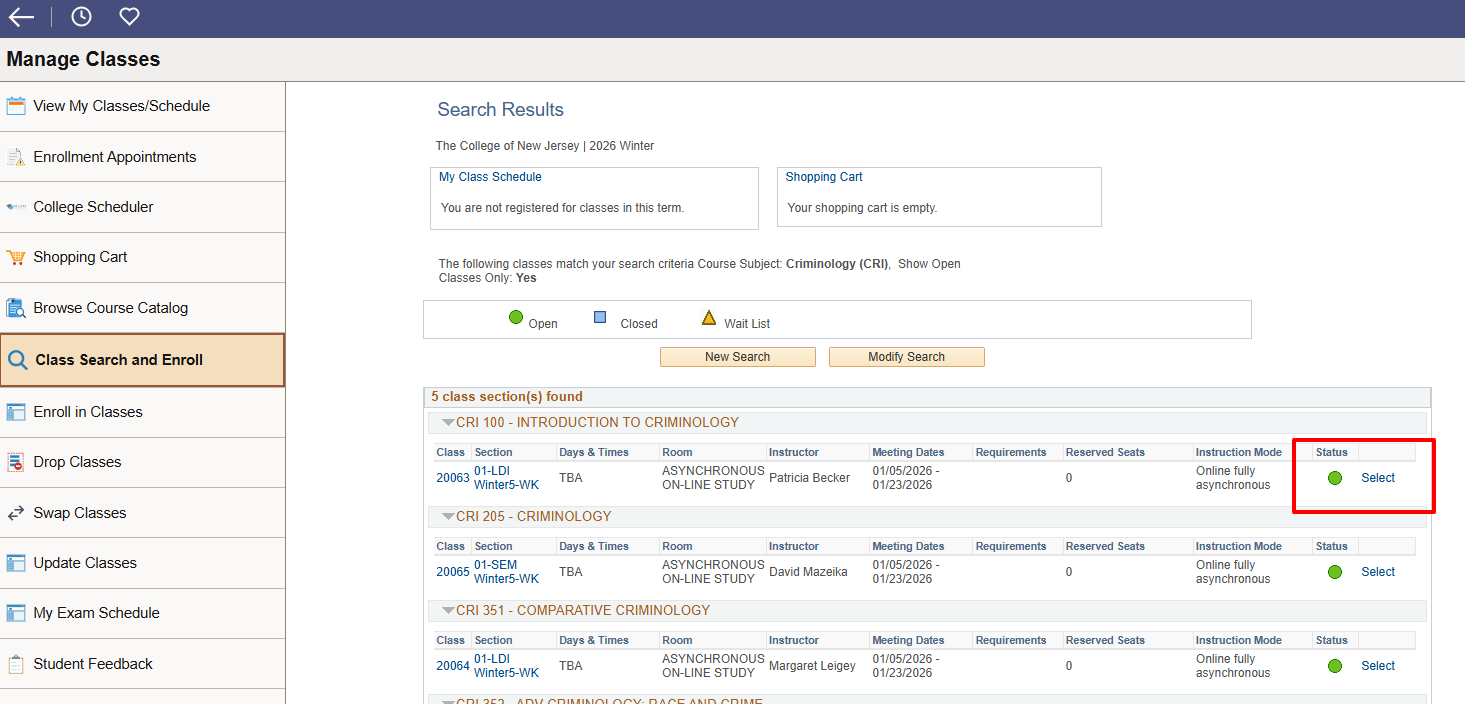
Task: Collapse the CRI 205 Criminology section
Action: [448, 517]
